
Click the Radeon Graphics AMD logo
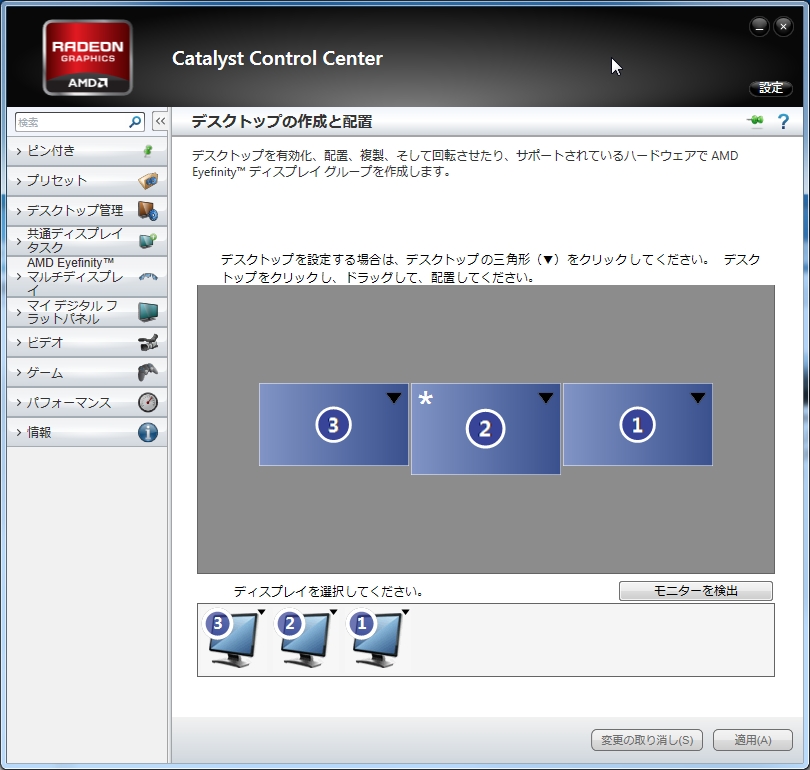click(x=88, y=57)
